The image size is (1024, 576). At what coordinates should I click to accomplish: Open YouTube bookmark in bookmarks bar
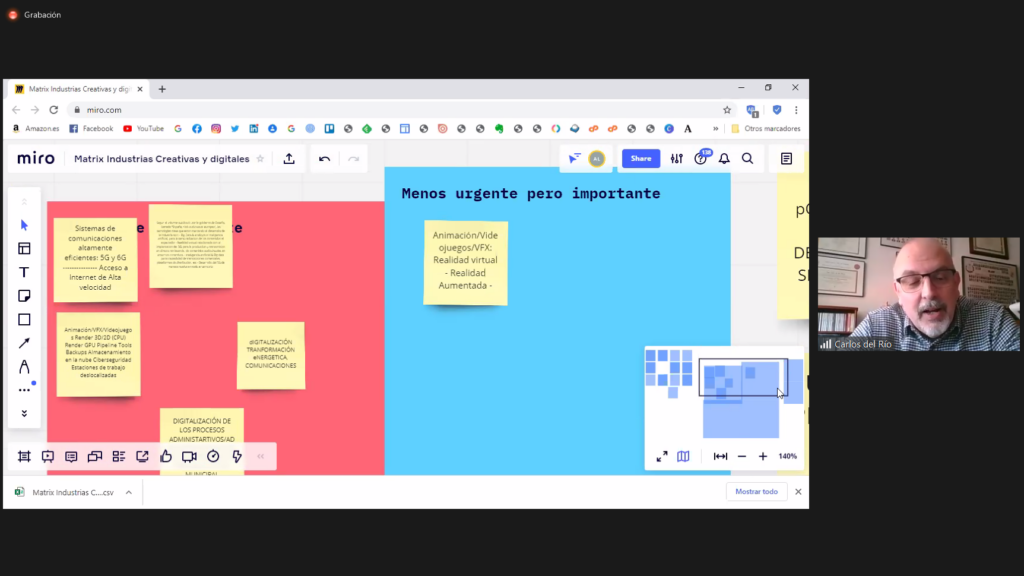pyautogui.click(x=143, y=128)
